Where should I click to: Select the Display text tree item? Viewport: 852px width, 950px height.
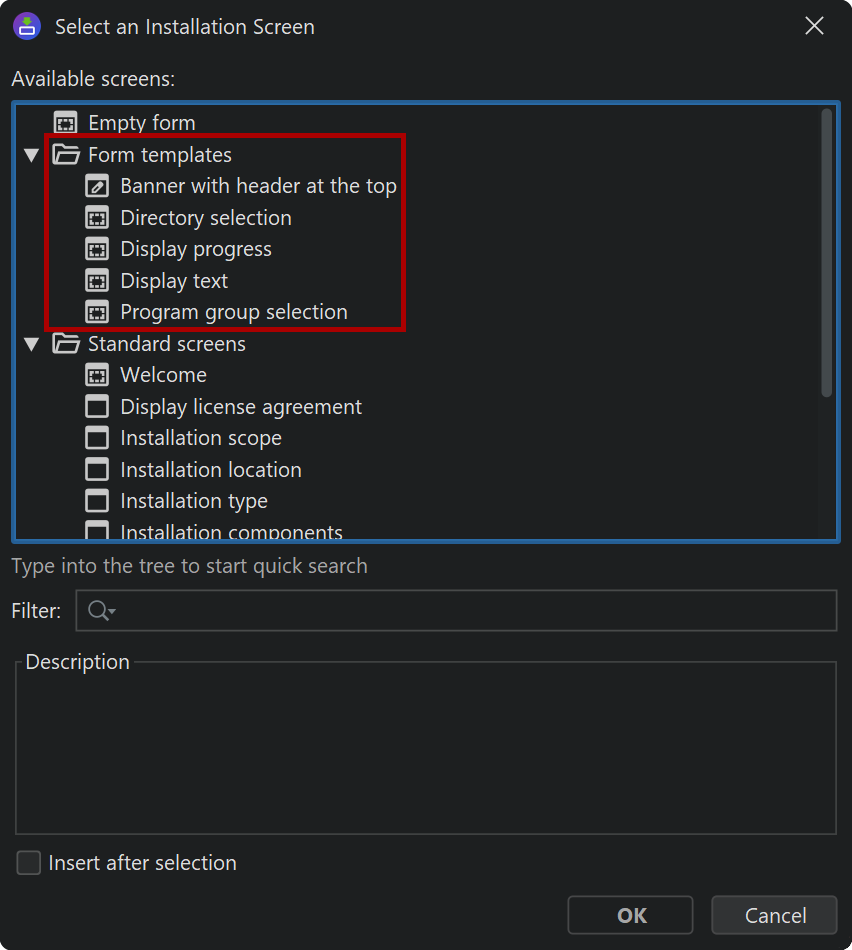(174, 281)
